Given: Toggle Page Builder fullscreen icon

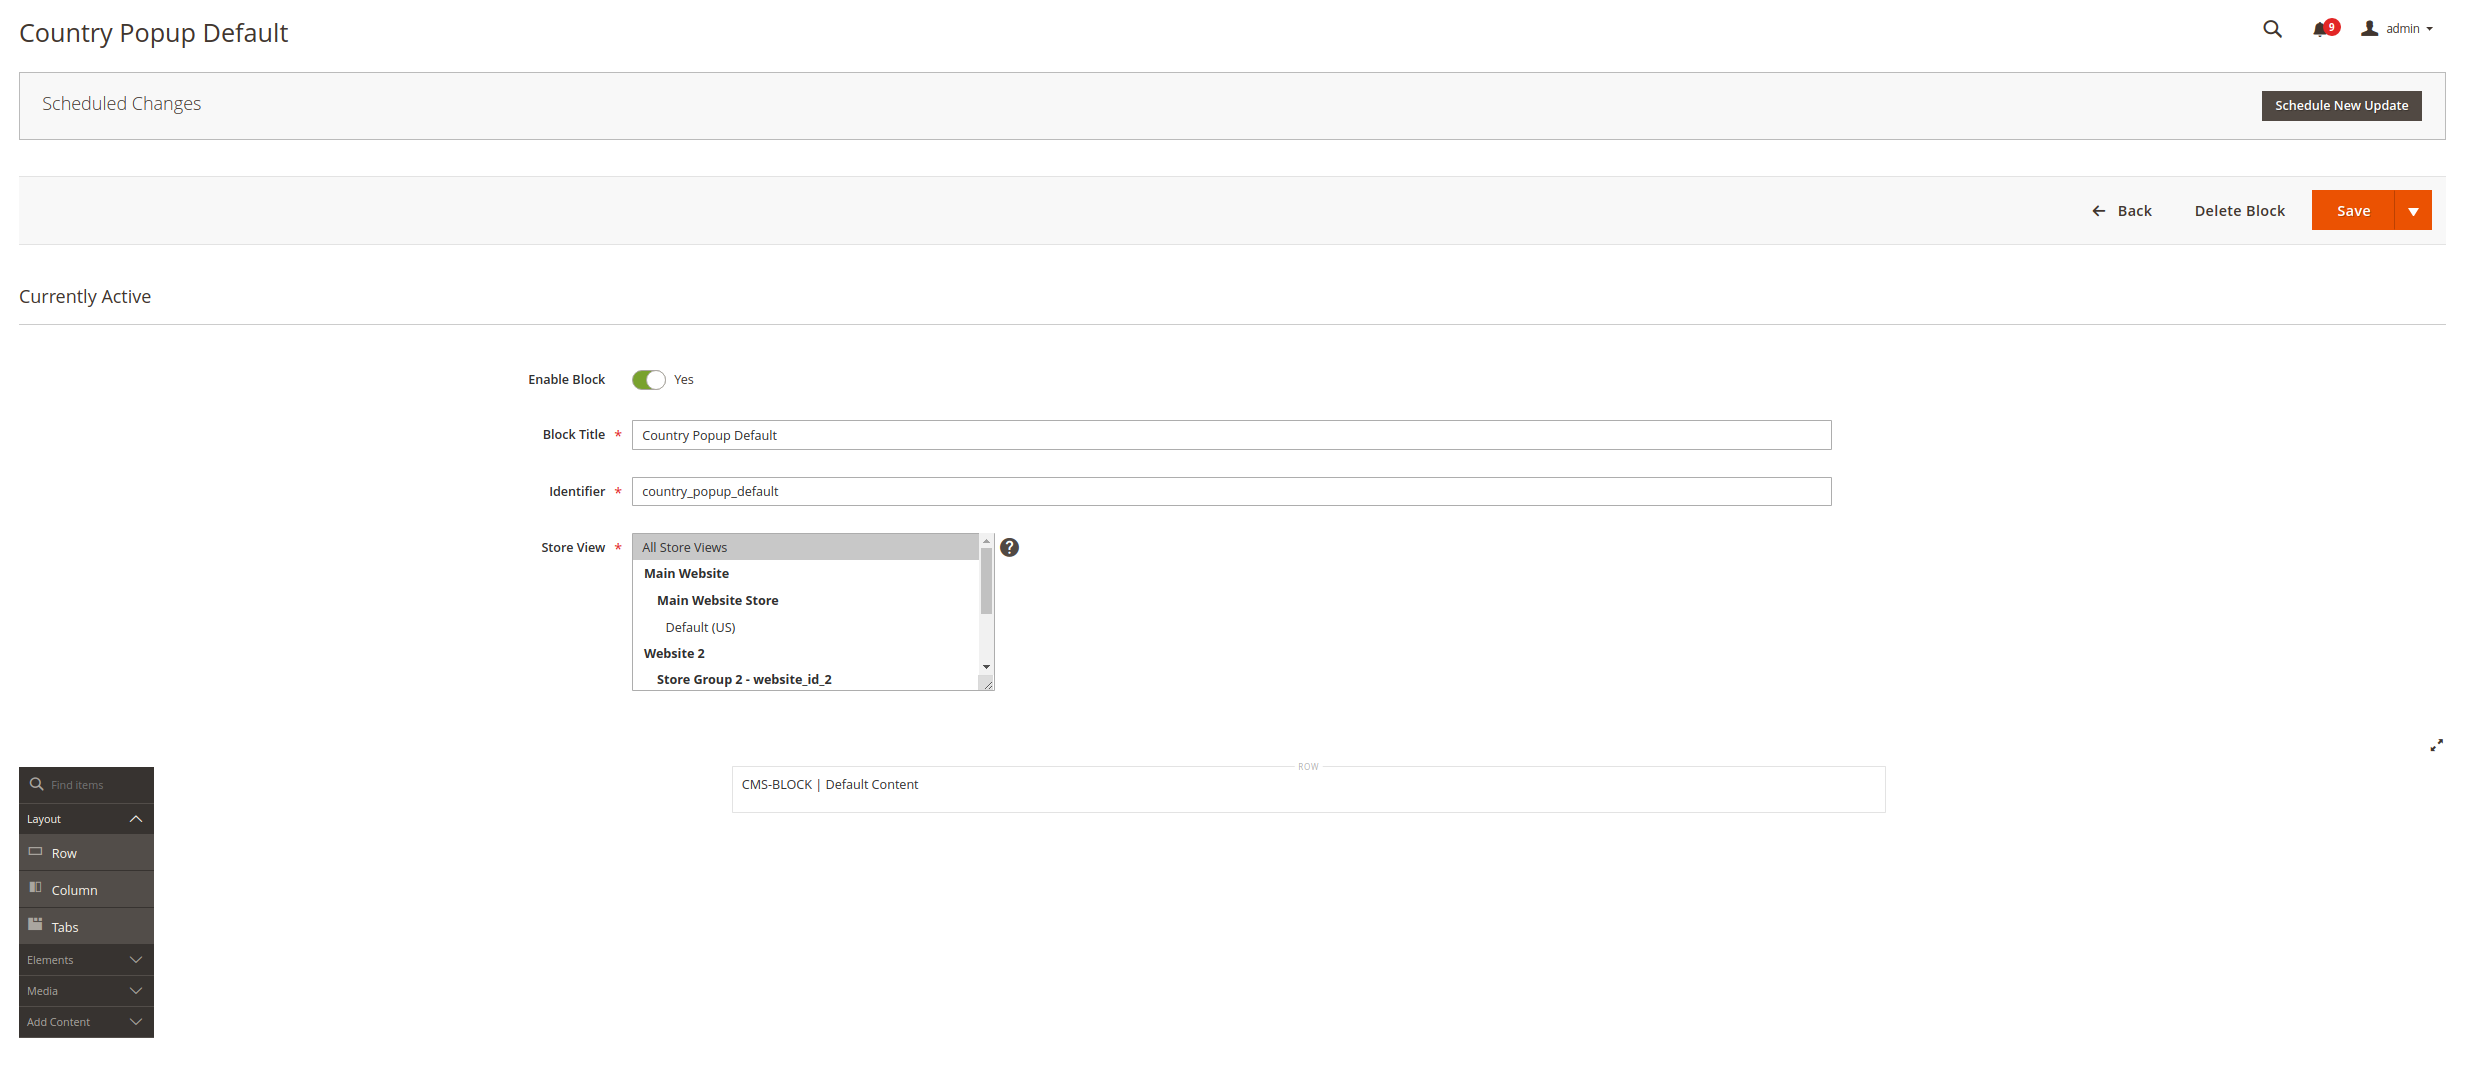Looking at the screenshot, I should tap(2436, 745).
